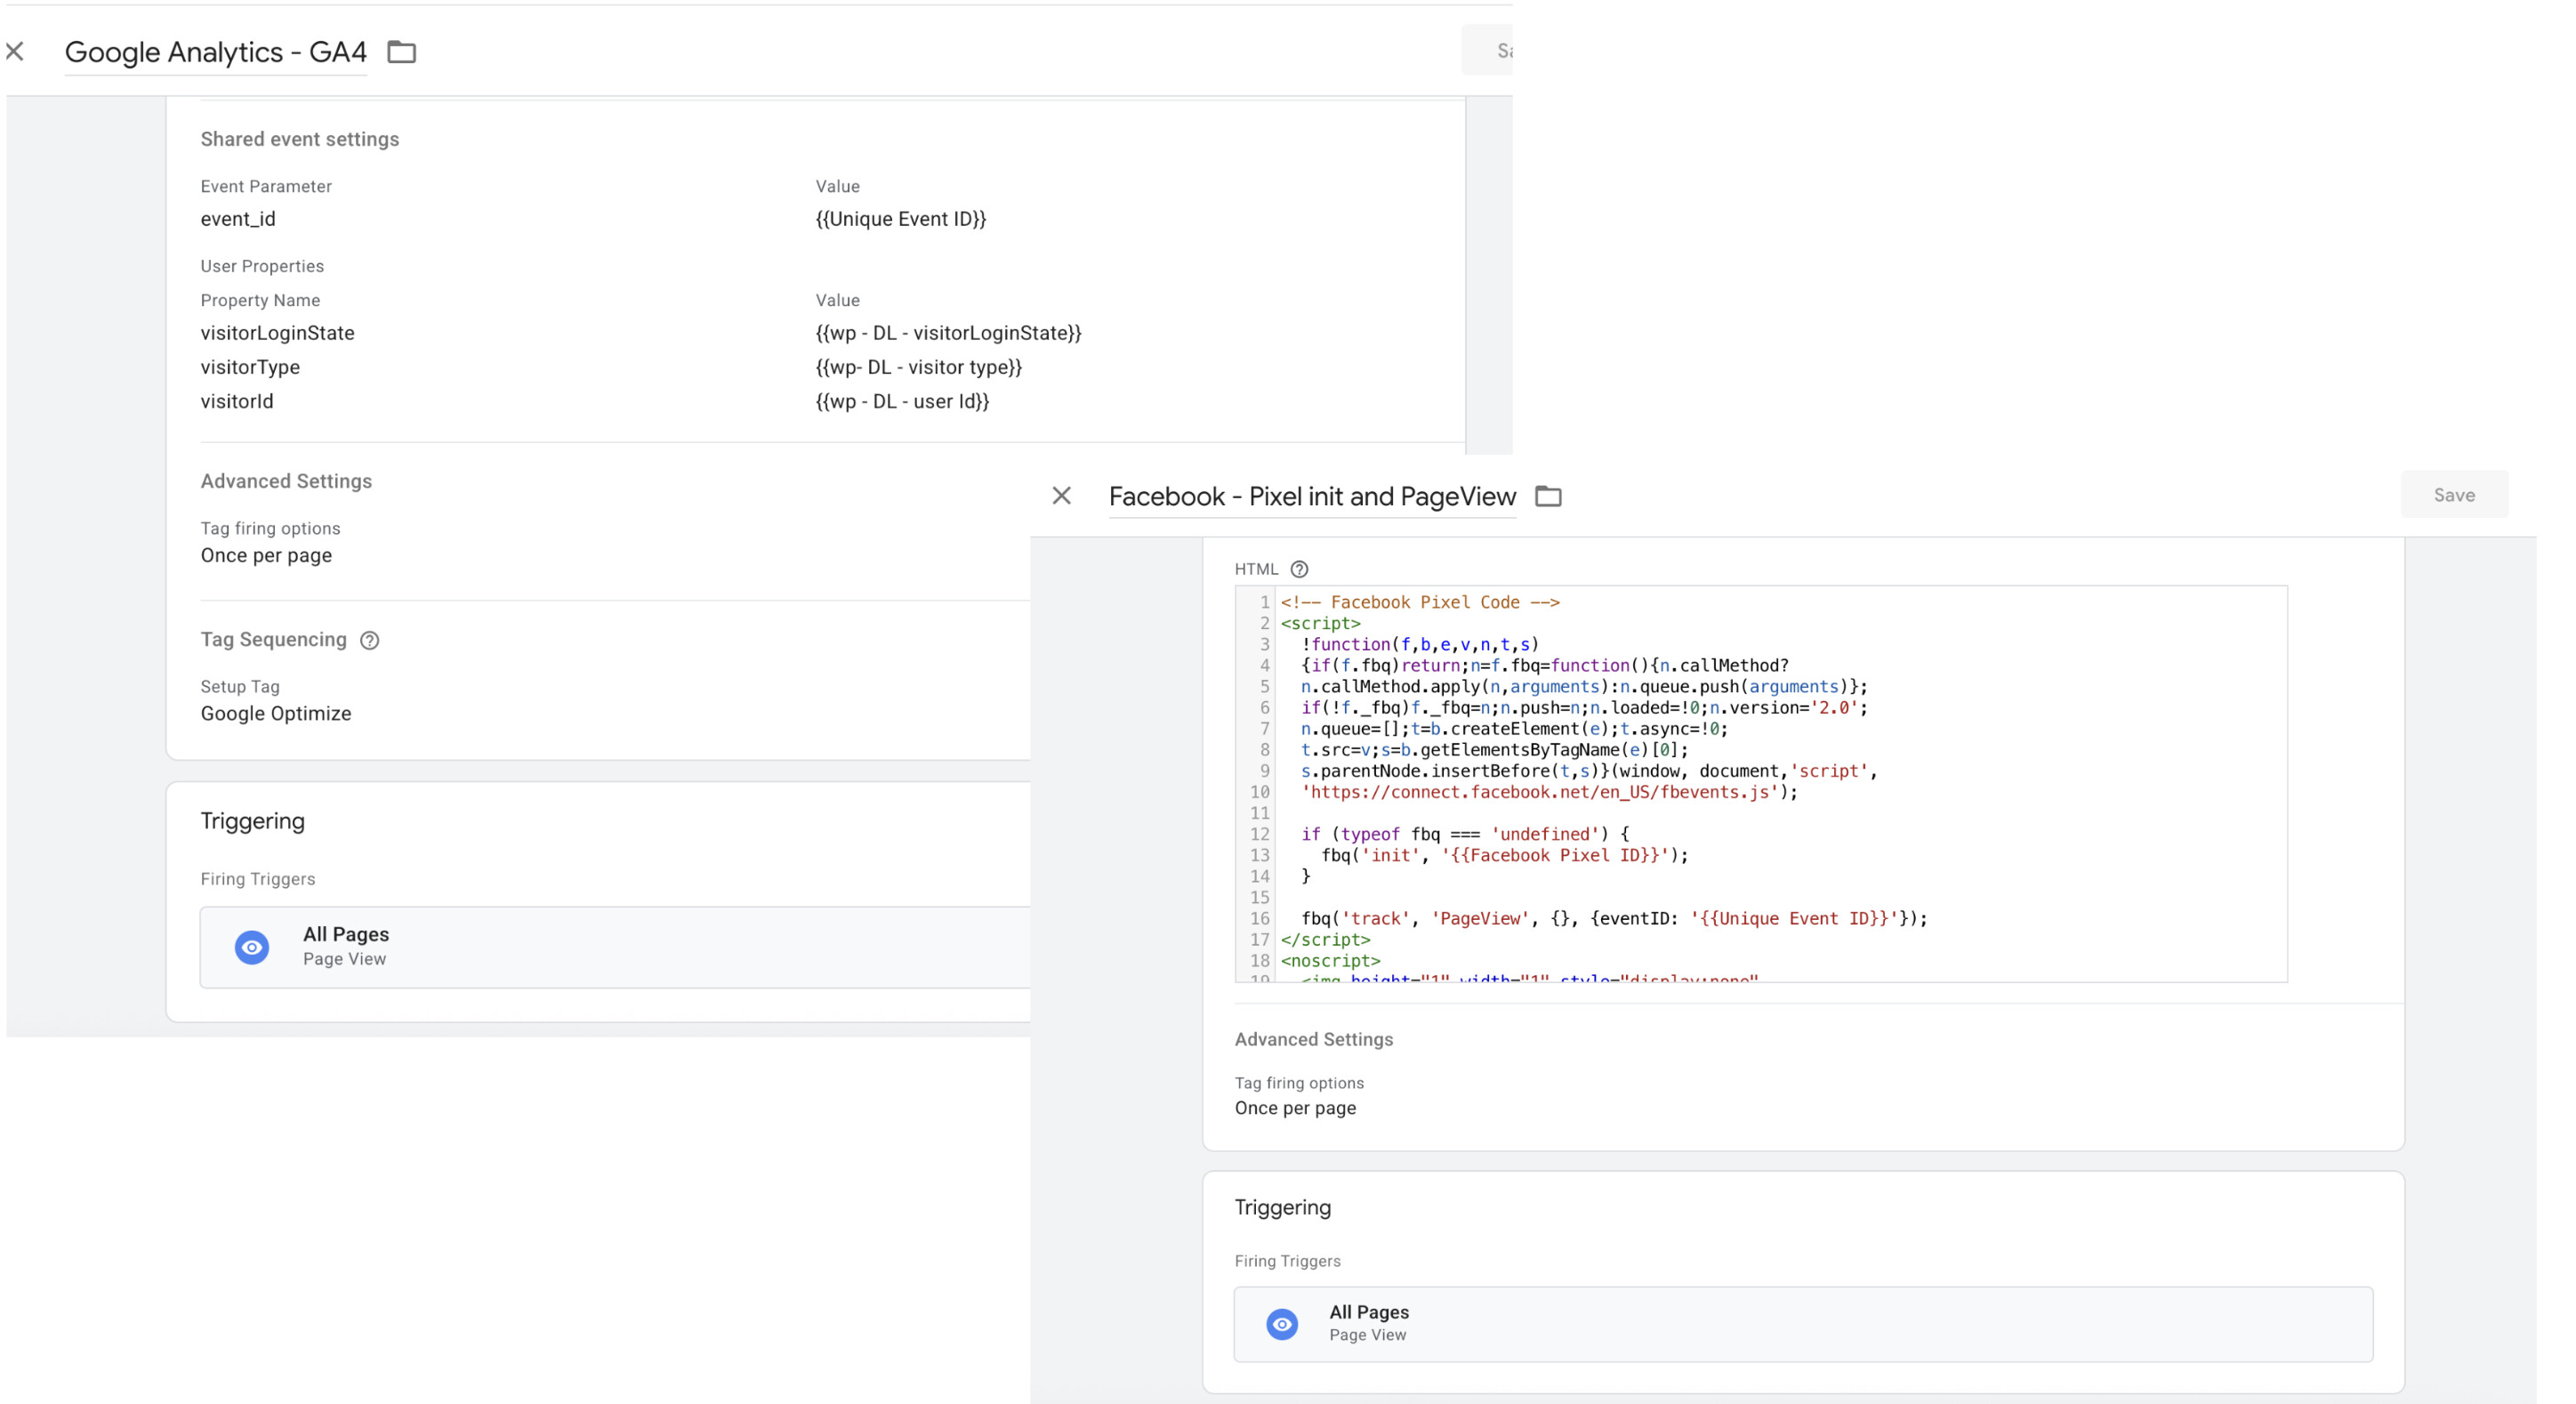
Task: Click the Shared event settings heading
Action: click(299, 139)
